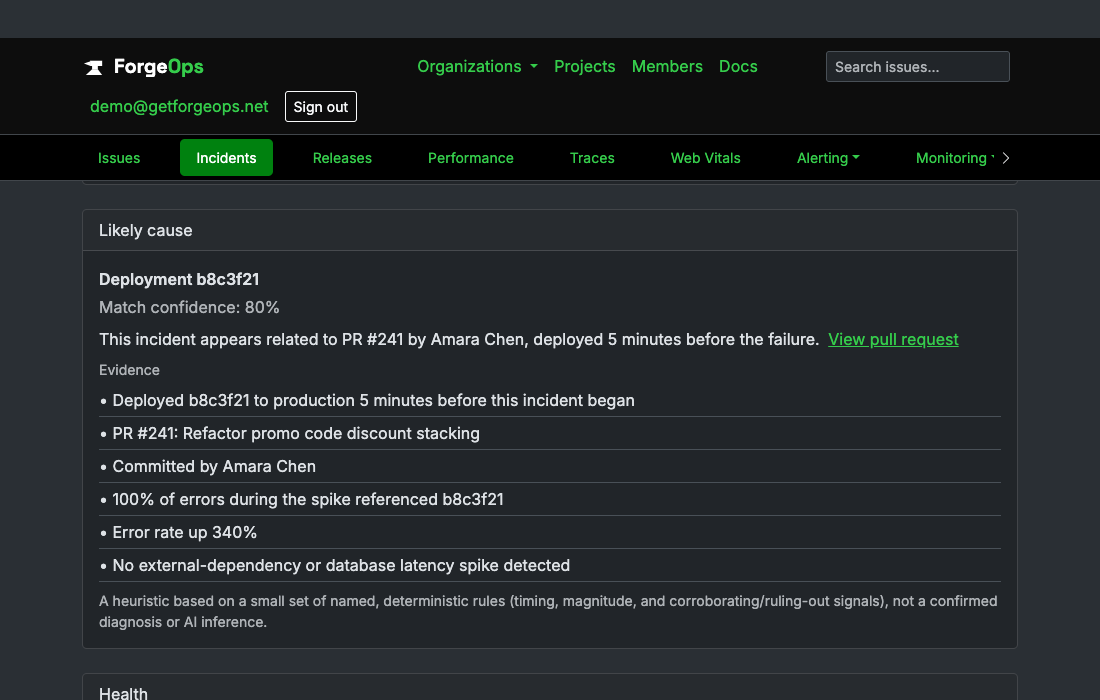Expand the Organizations dropdown menu

477,67
